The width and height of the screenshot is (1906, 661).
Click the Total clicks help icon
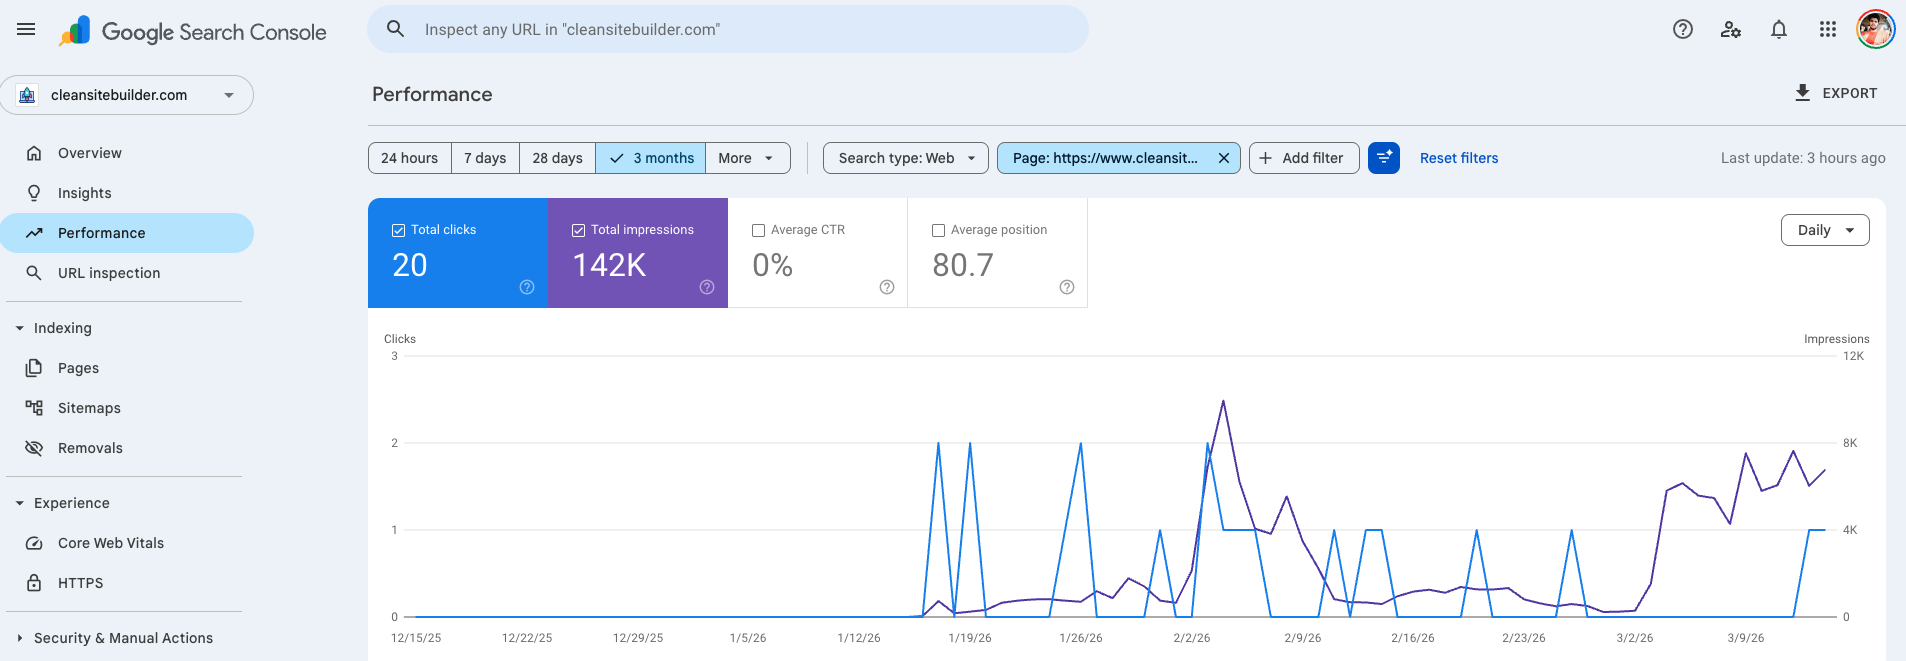pos(527,287)
